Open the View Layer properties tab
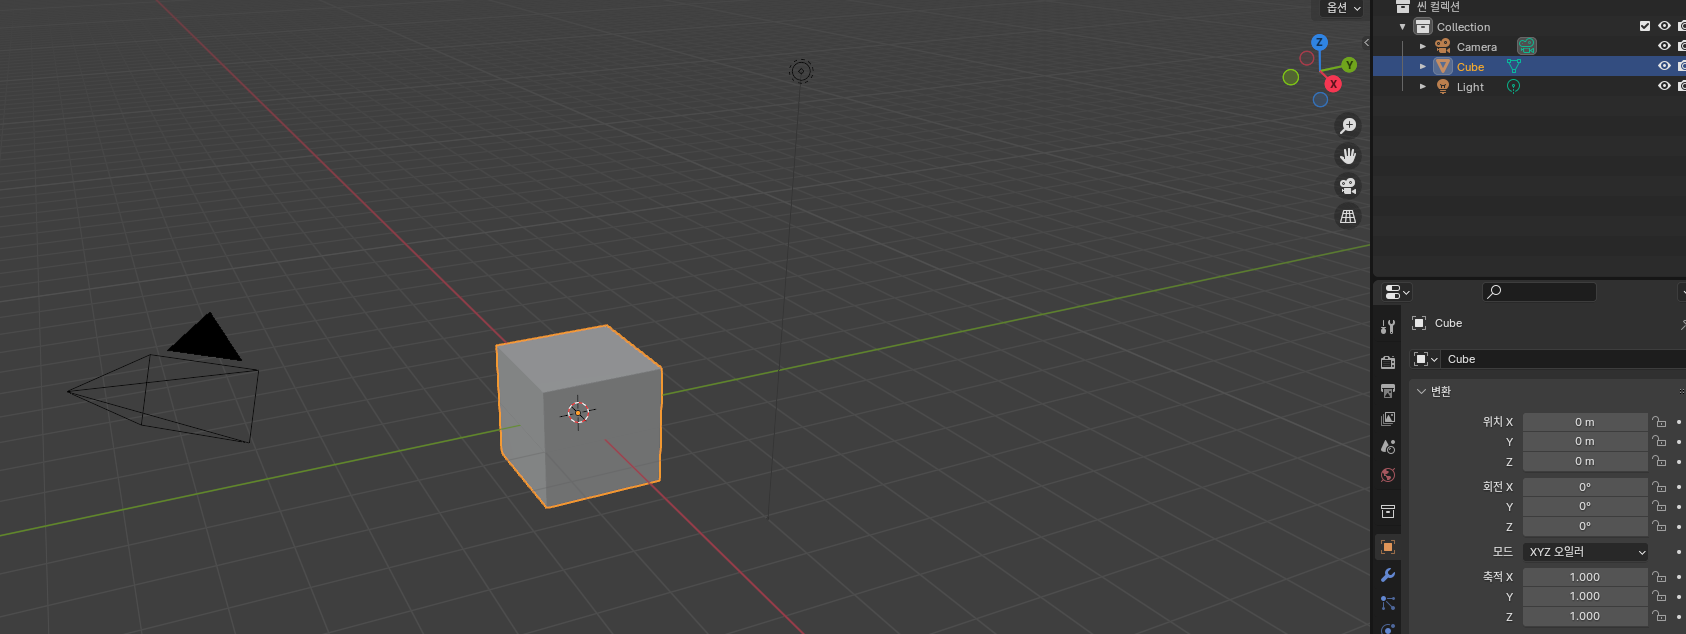This screenshot has width=1686, height=634. click(x=1388, y=418)
